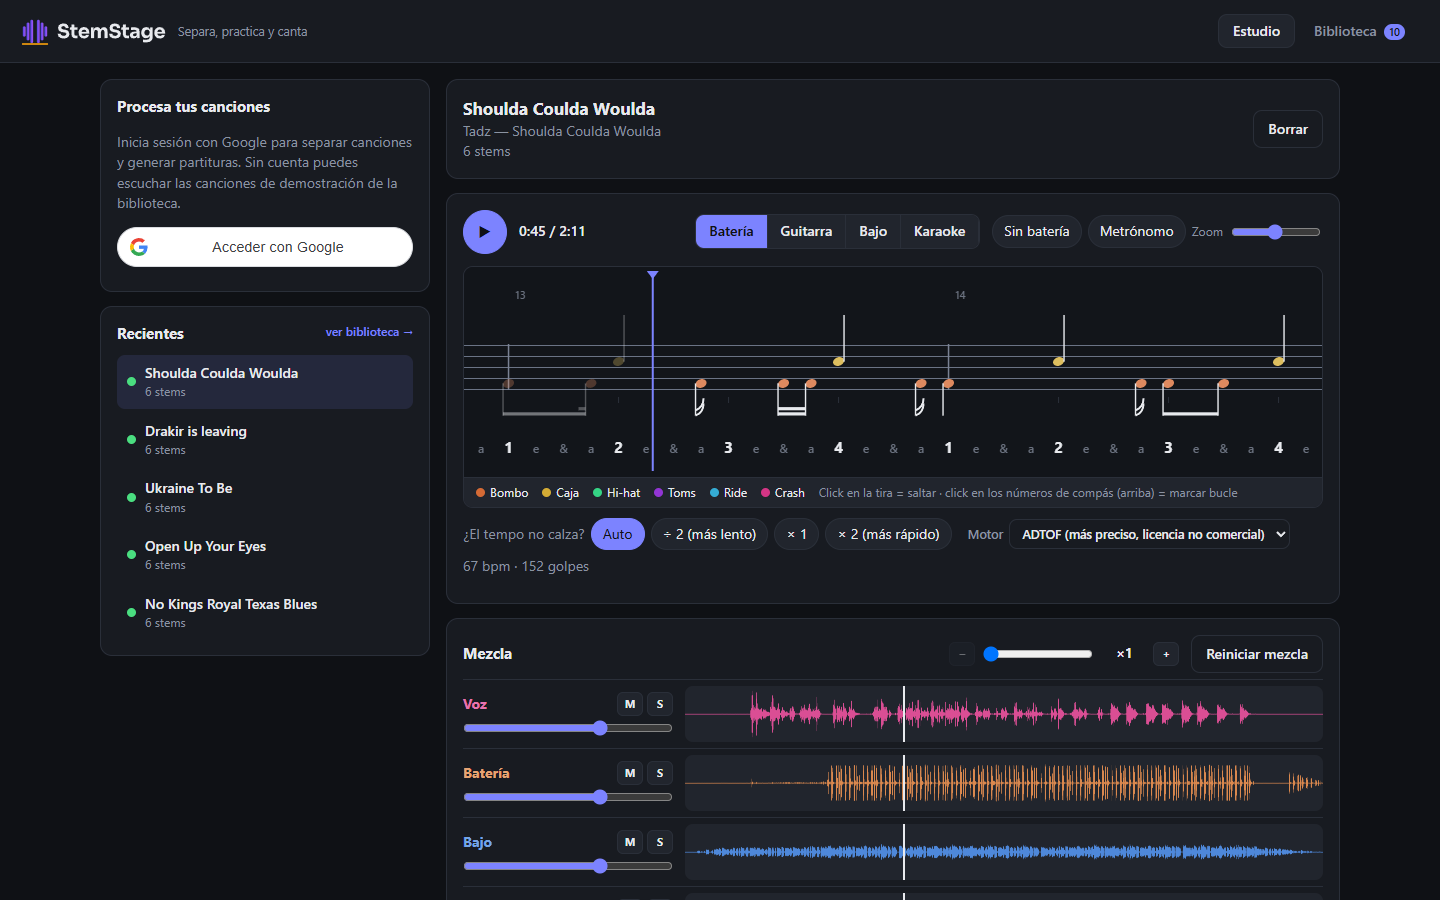
Task: Adjust the Zoom slider
Action: [1276, 232]
